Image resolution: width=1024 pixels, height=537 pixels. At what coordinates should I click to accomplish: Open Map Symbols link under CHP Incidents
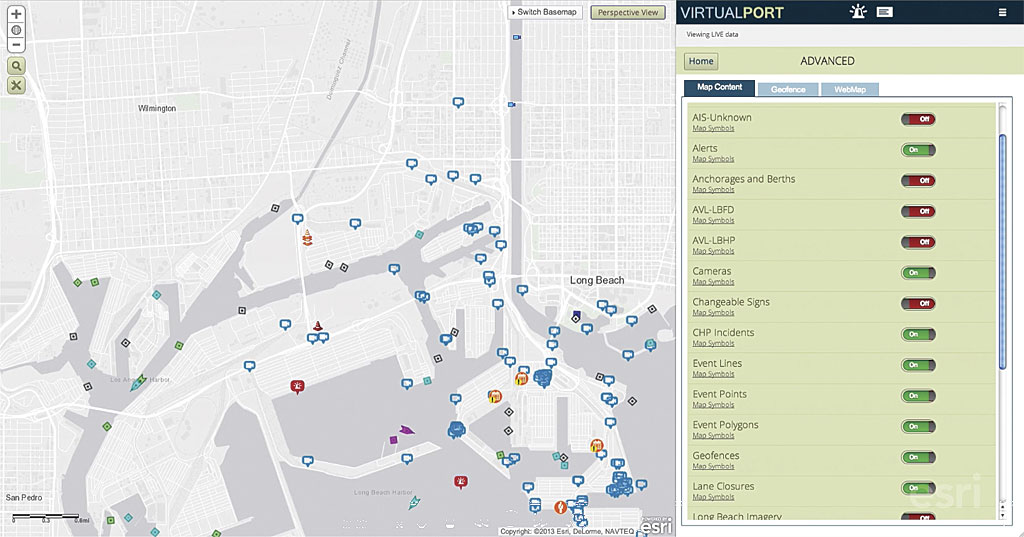click(713, 343)
